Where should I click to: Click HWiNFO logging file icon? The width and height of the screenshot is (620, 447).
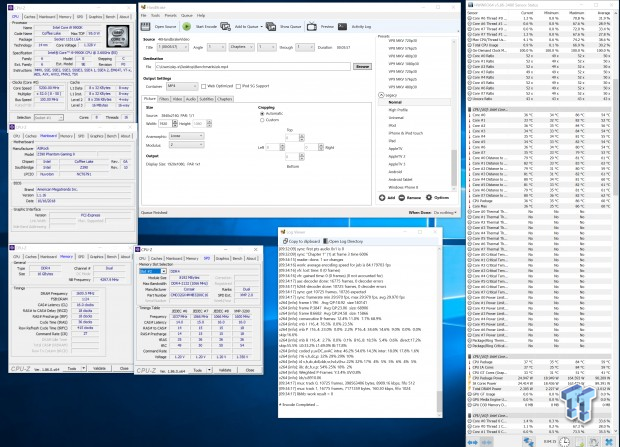point(580,442)
